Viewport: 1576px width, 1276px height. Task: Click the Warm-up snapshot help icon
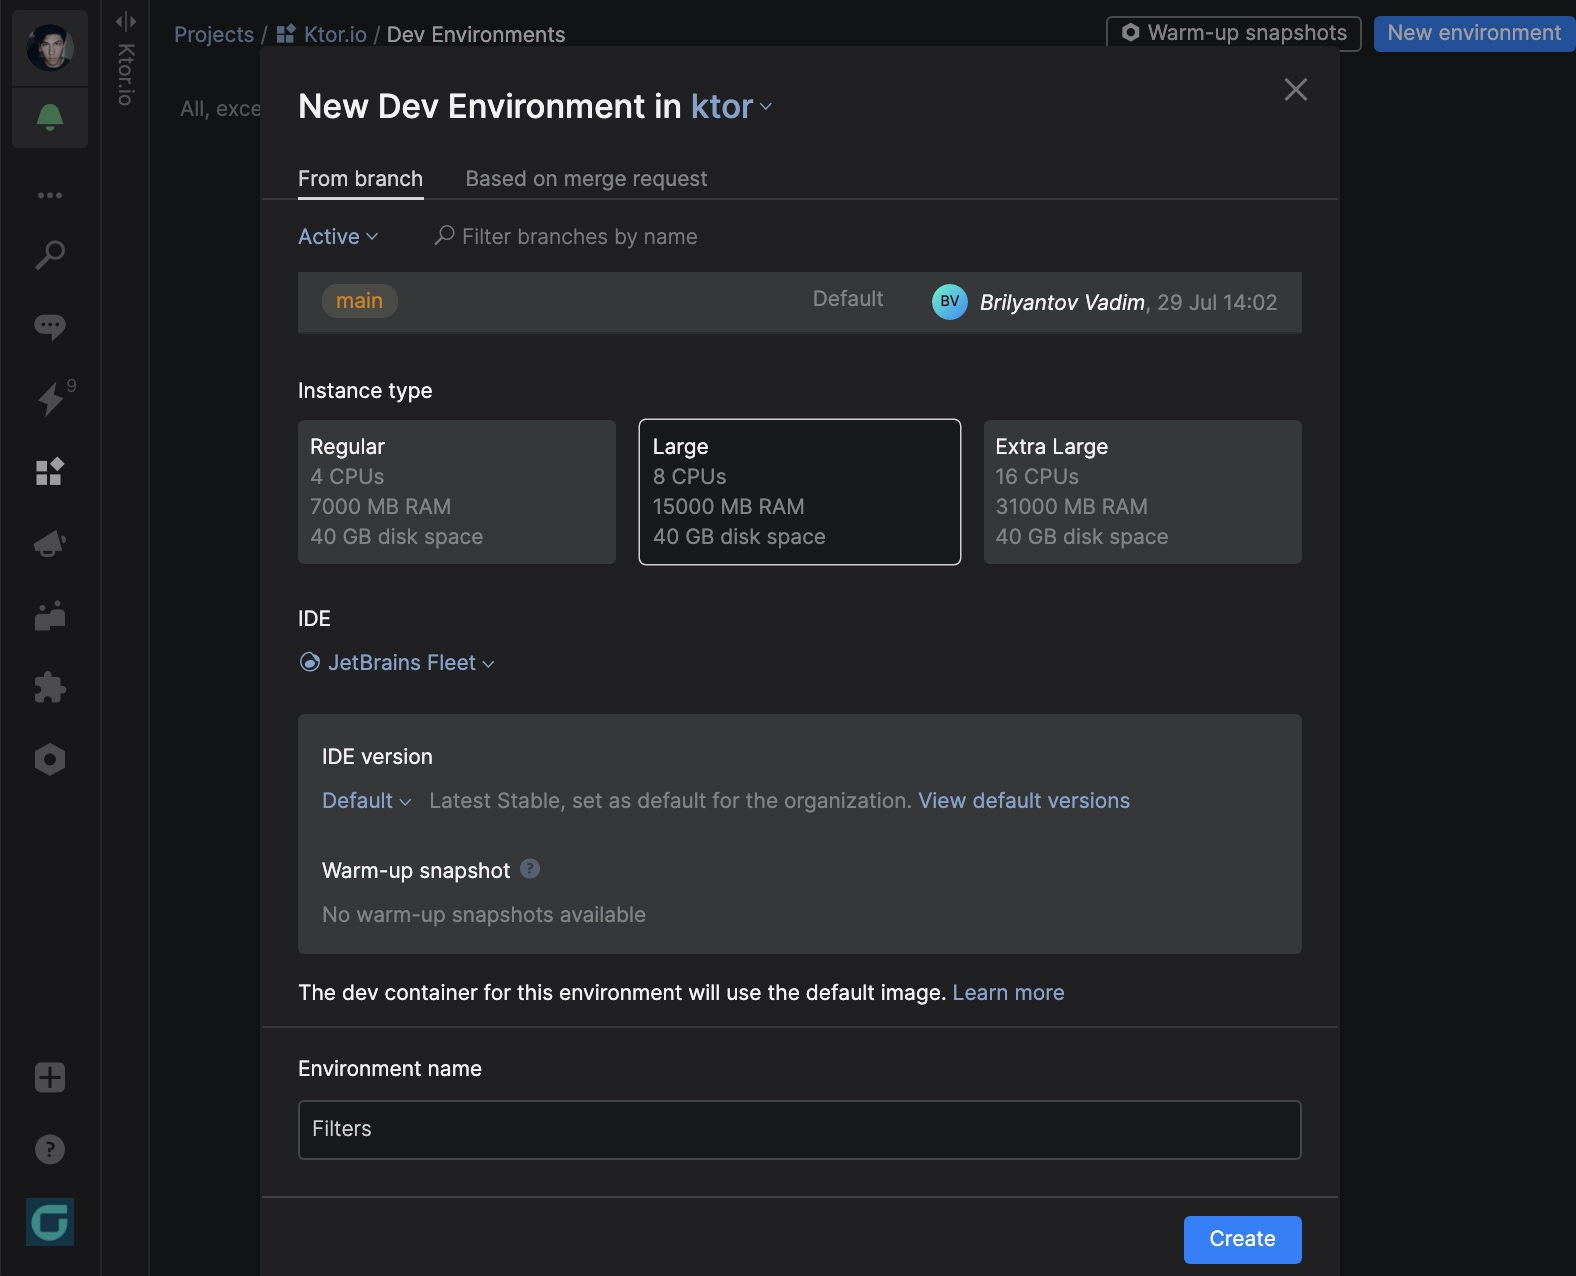pyautogui.click(x=531, y=869)
